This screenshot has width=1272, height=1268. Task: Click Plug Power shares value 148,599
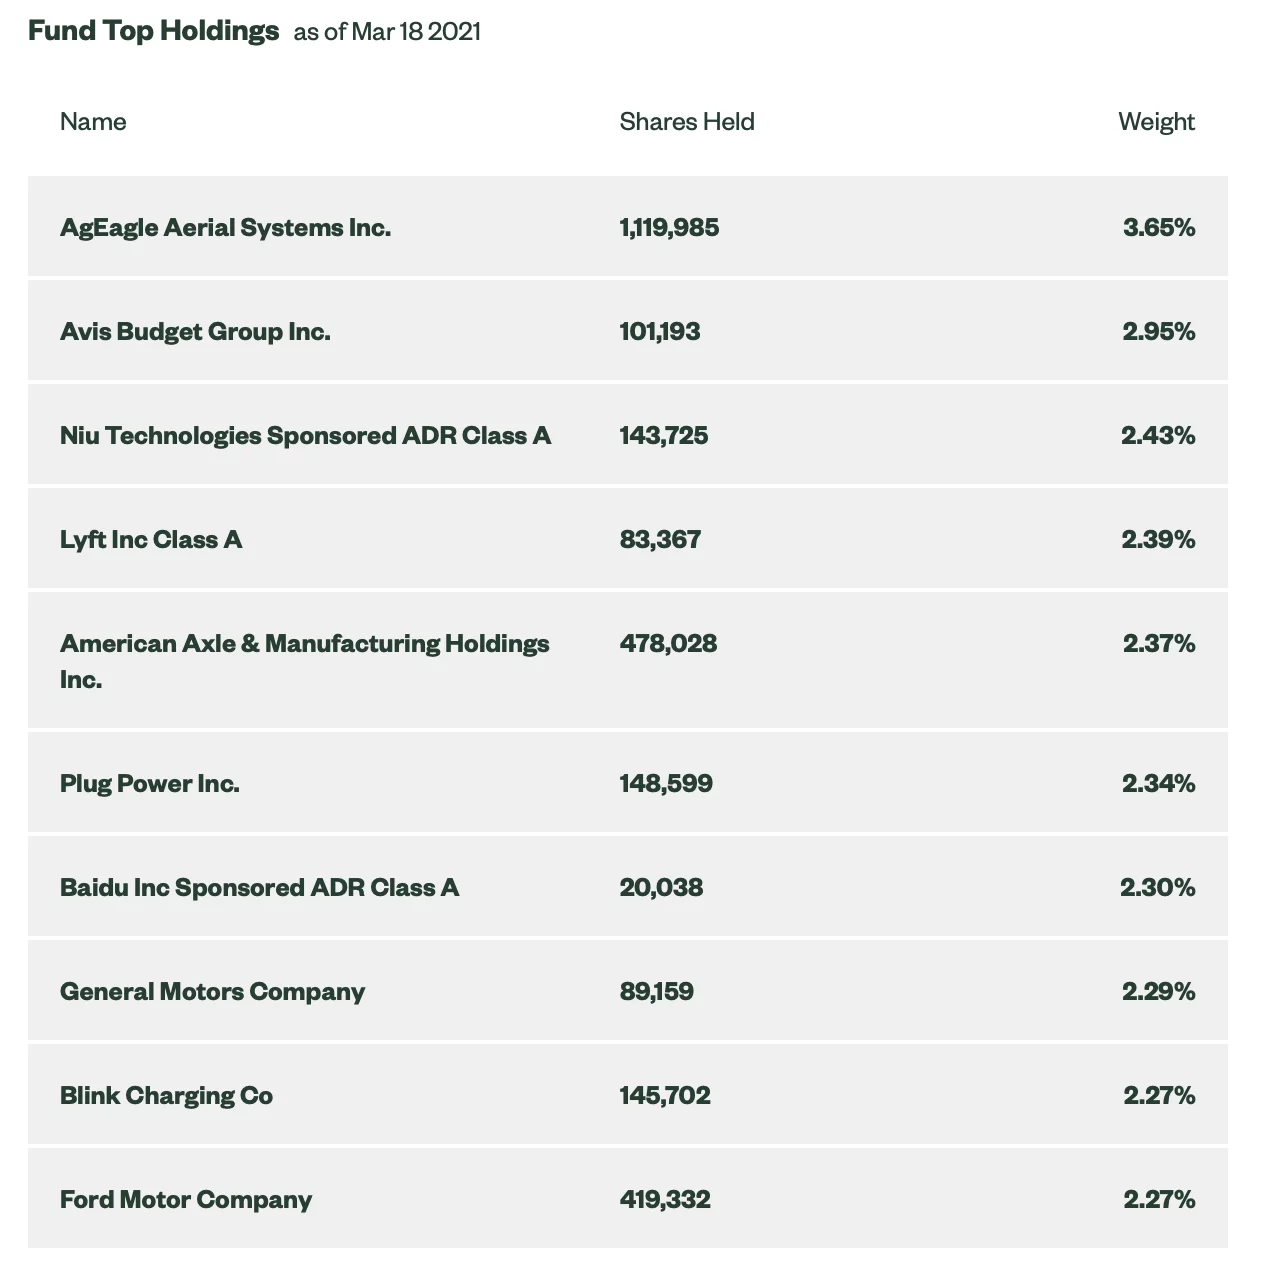tap(666, 784)
